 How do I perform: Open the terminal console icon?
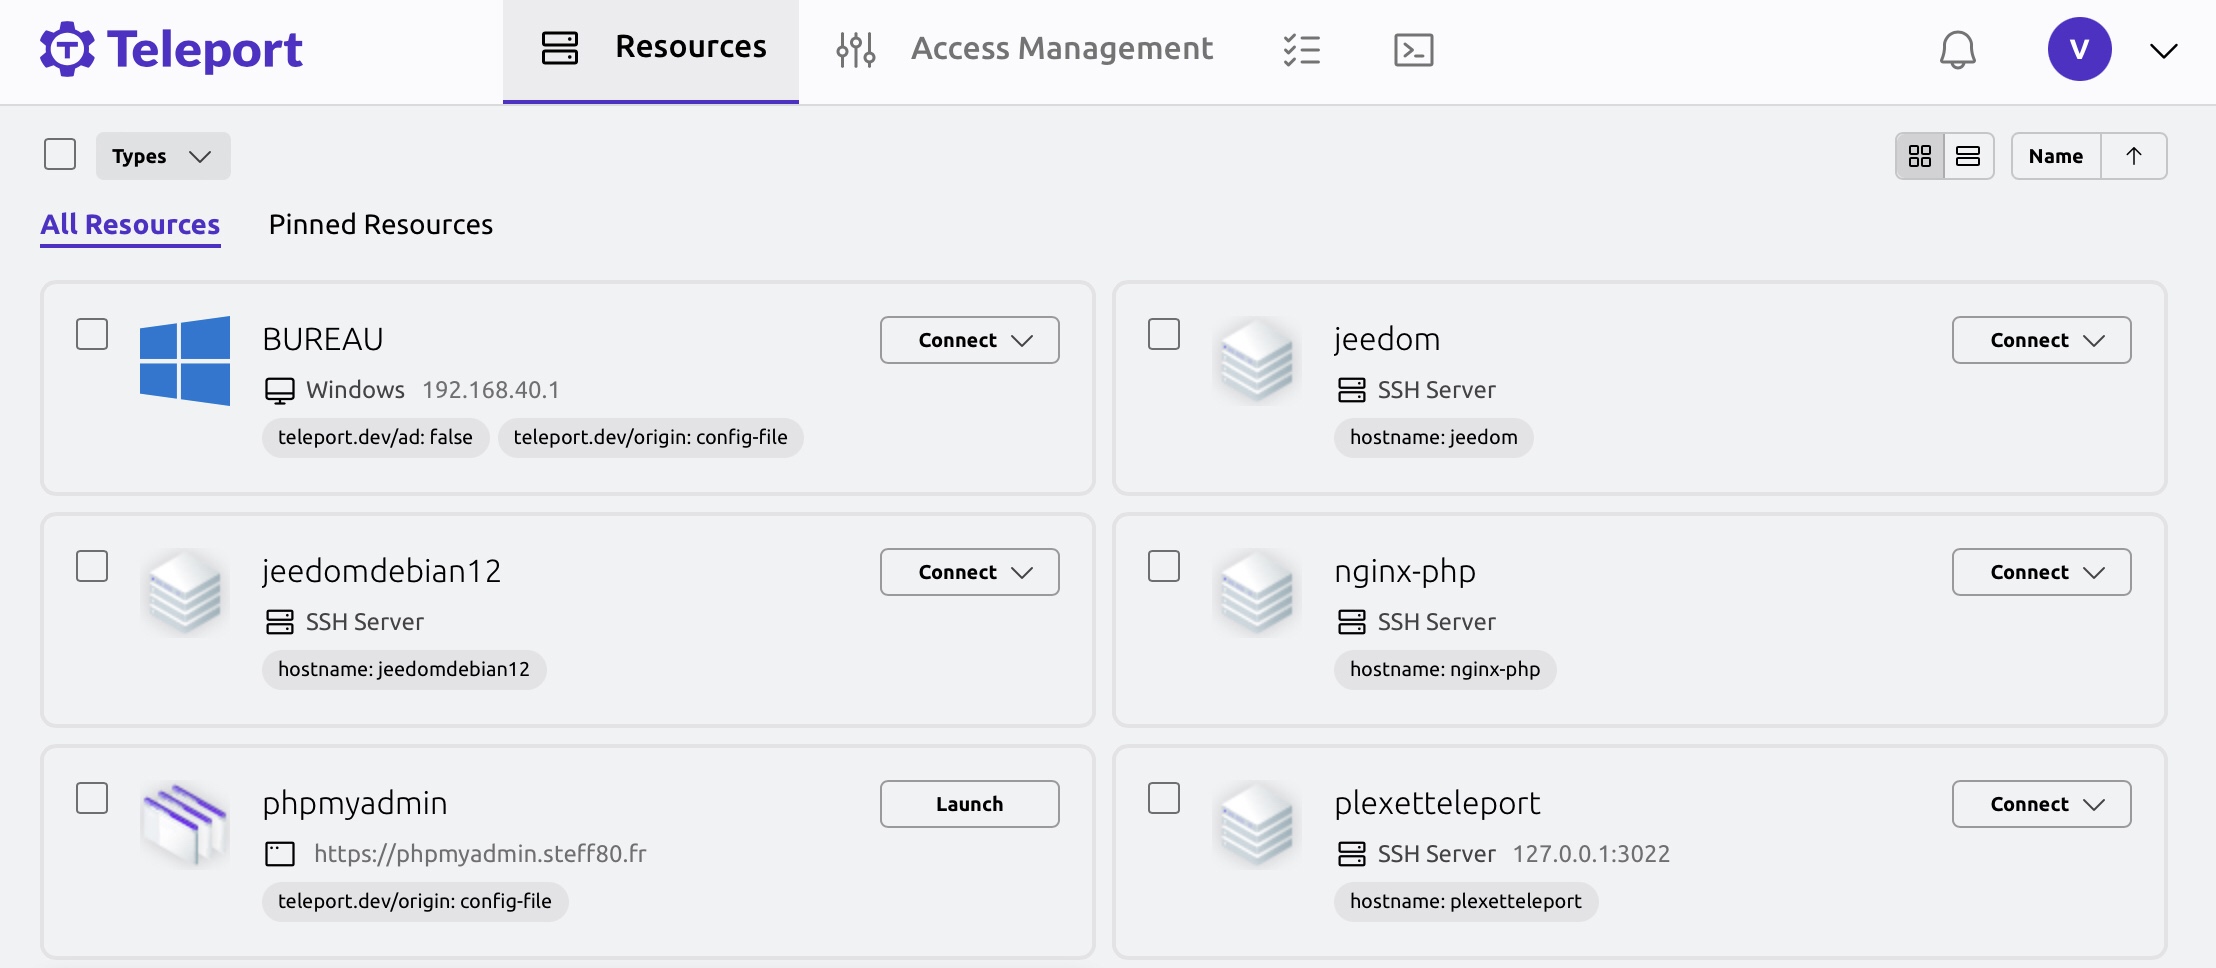(1413, 49)
